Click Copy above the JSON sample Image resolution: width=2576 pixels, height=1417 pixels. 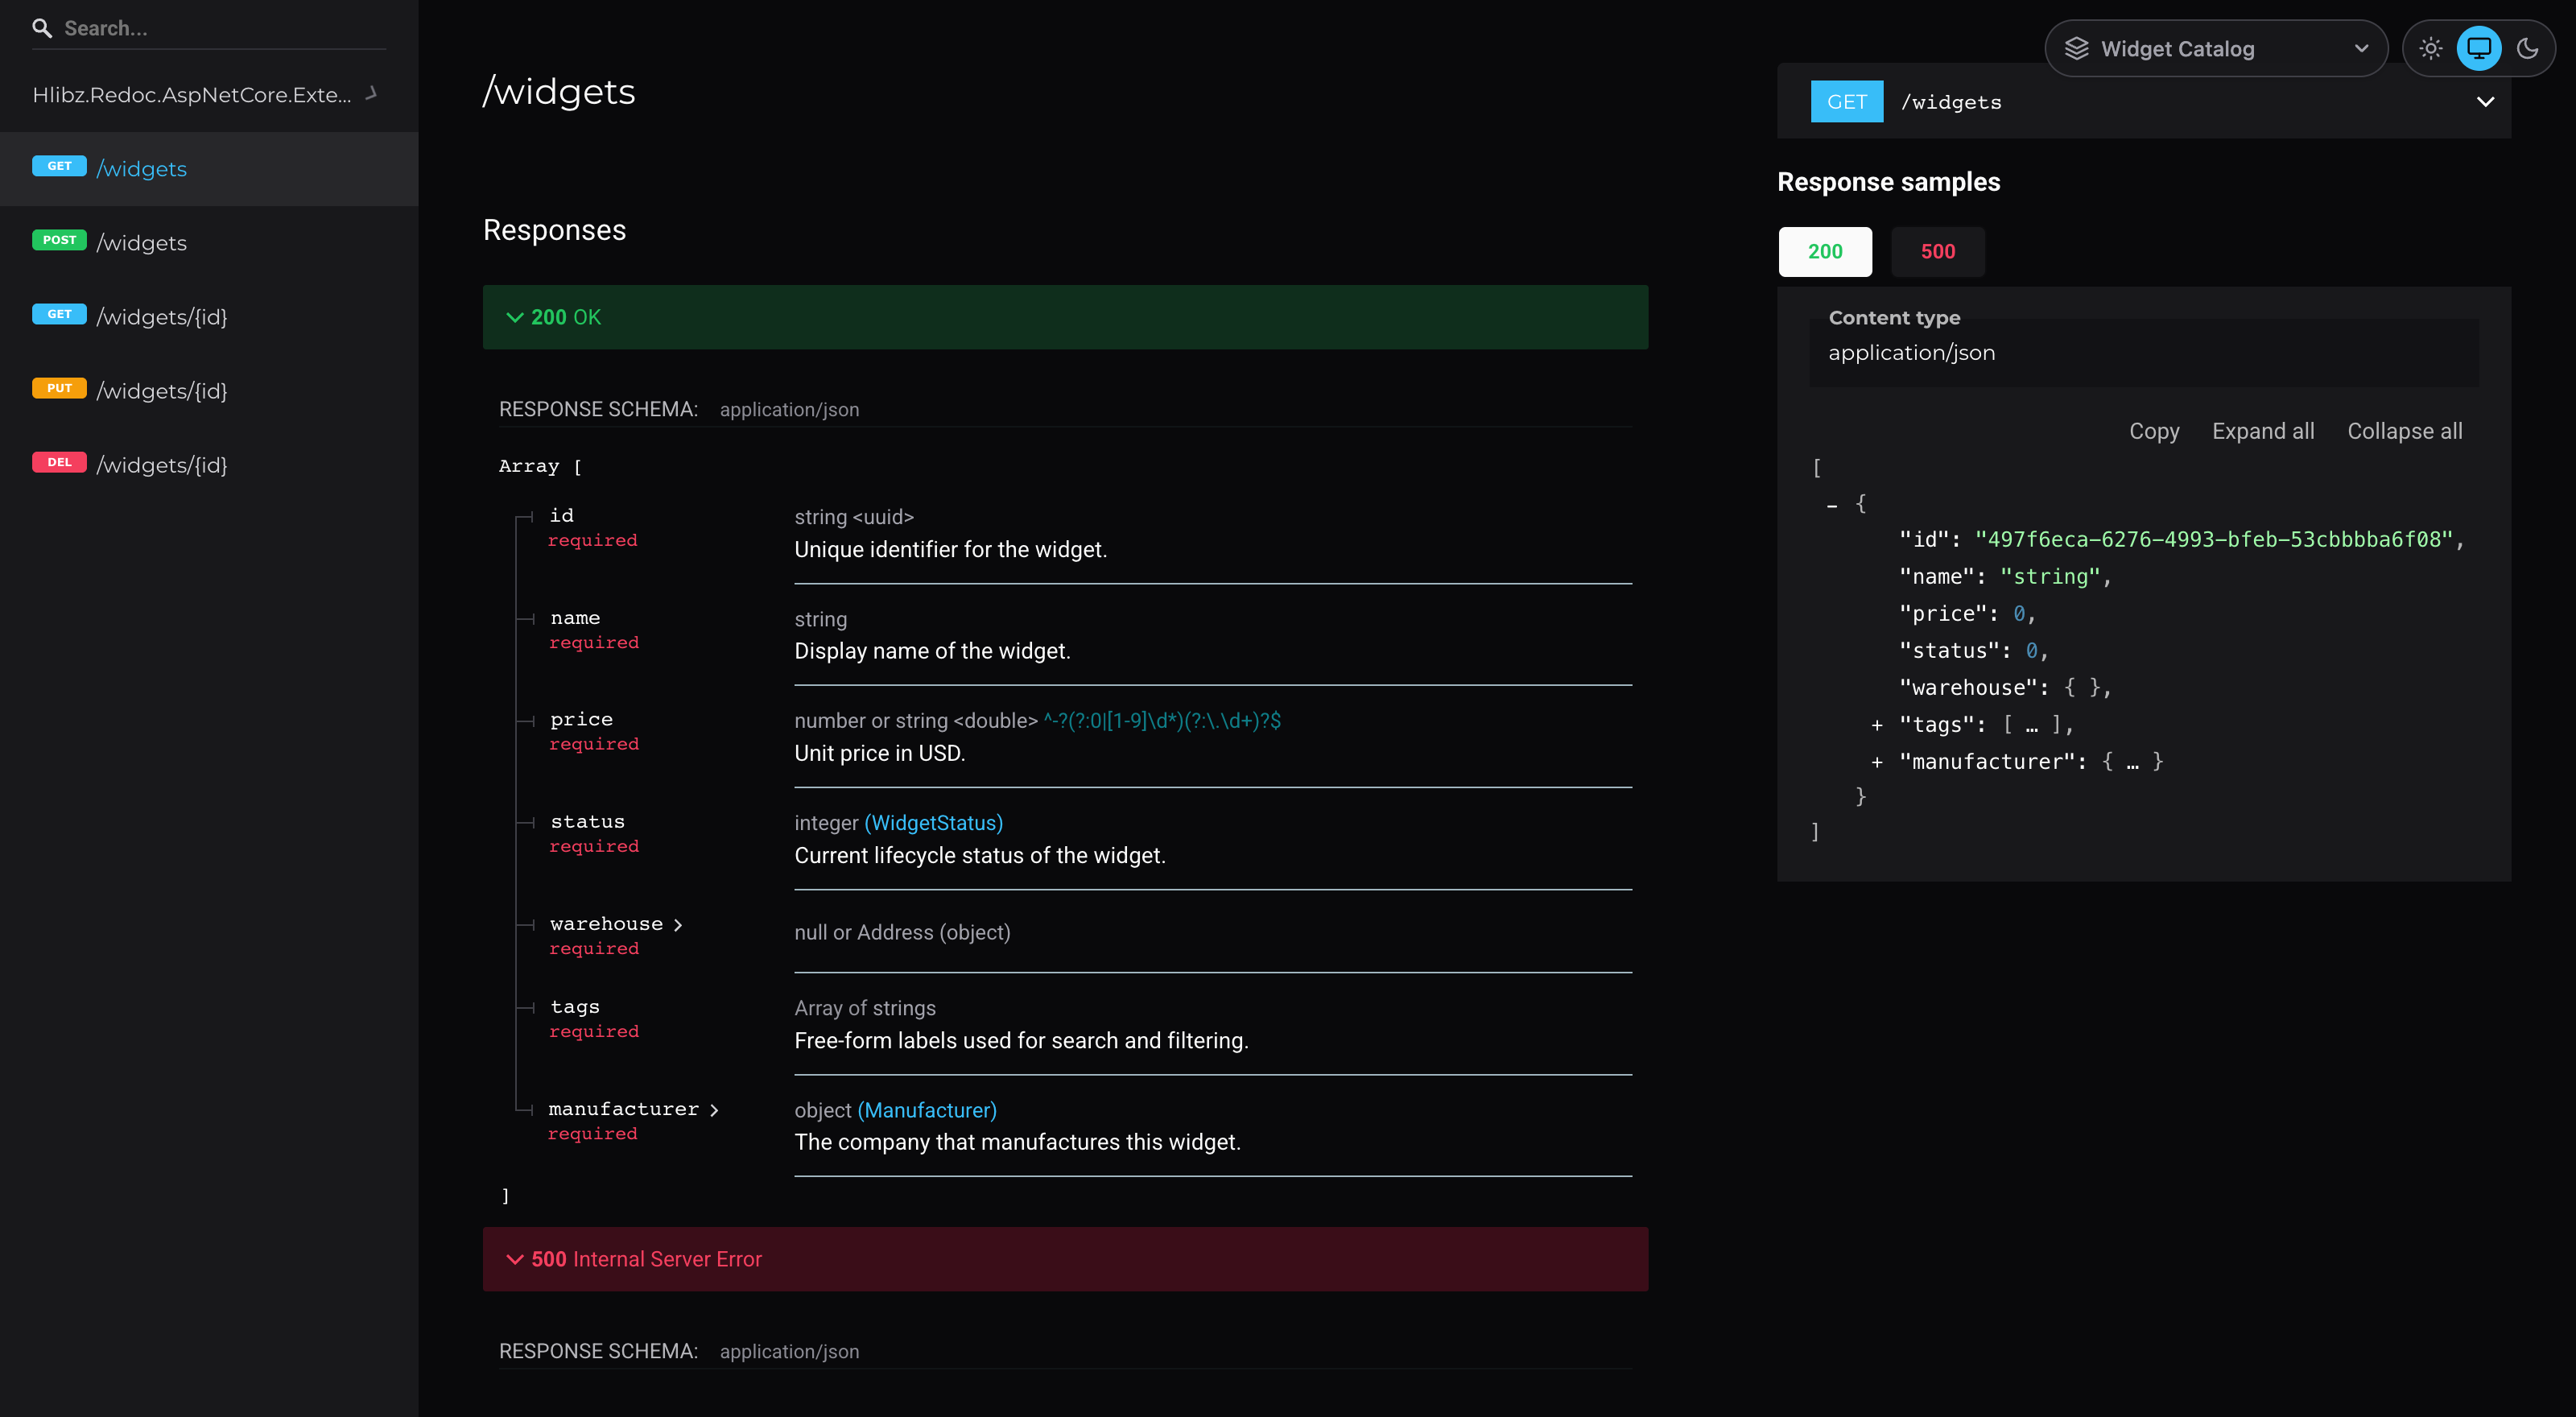[2153, 431]
